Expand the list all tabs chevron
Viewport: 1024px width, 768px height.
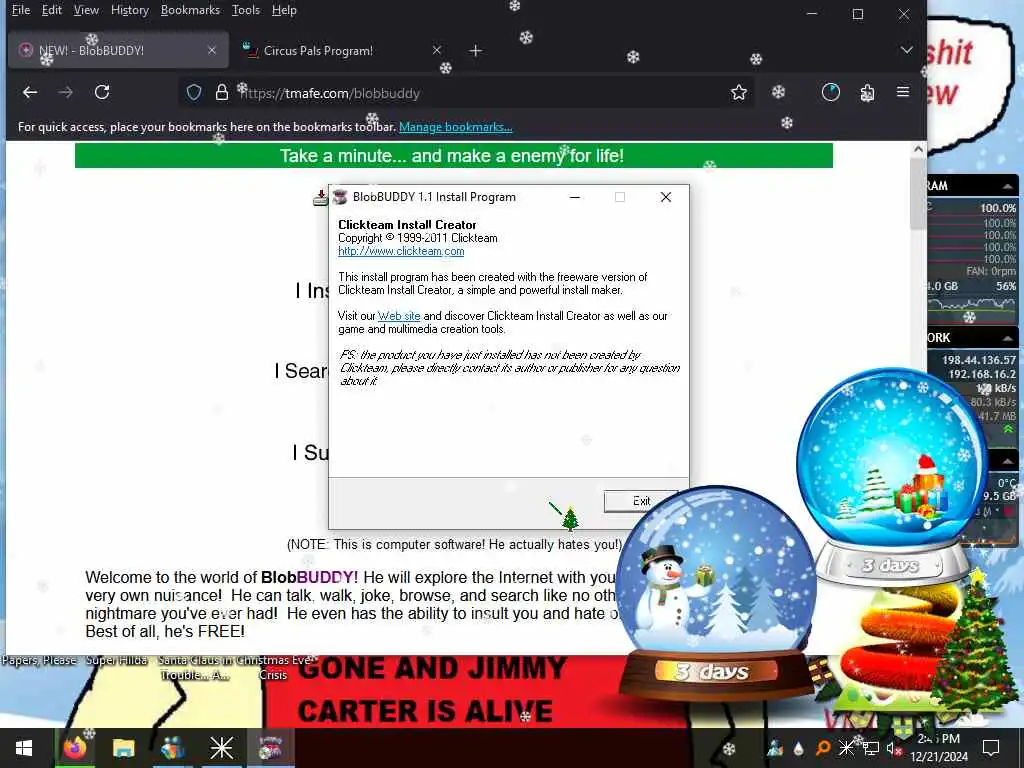906,50
